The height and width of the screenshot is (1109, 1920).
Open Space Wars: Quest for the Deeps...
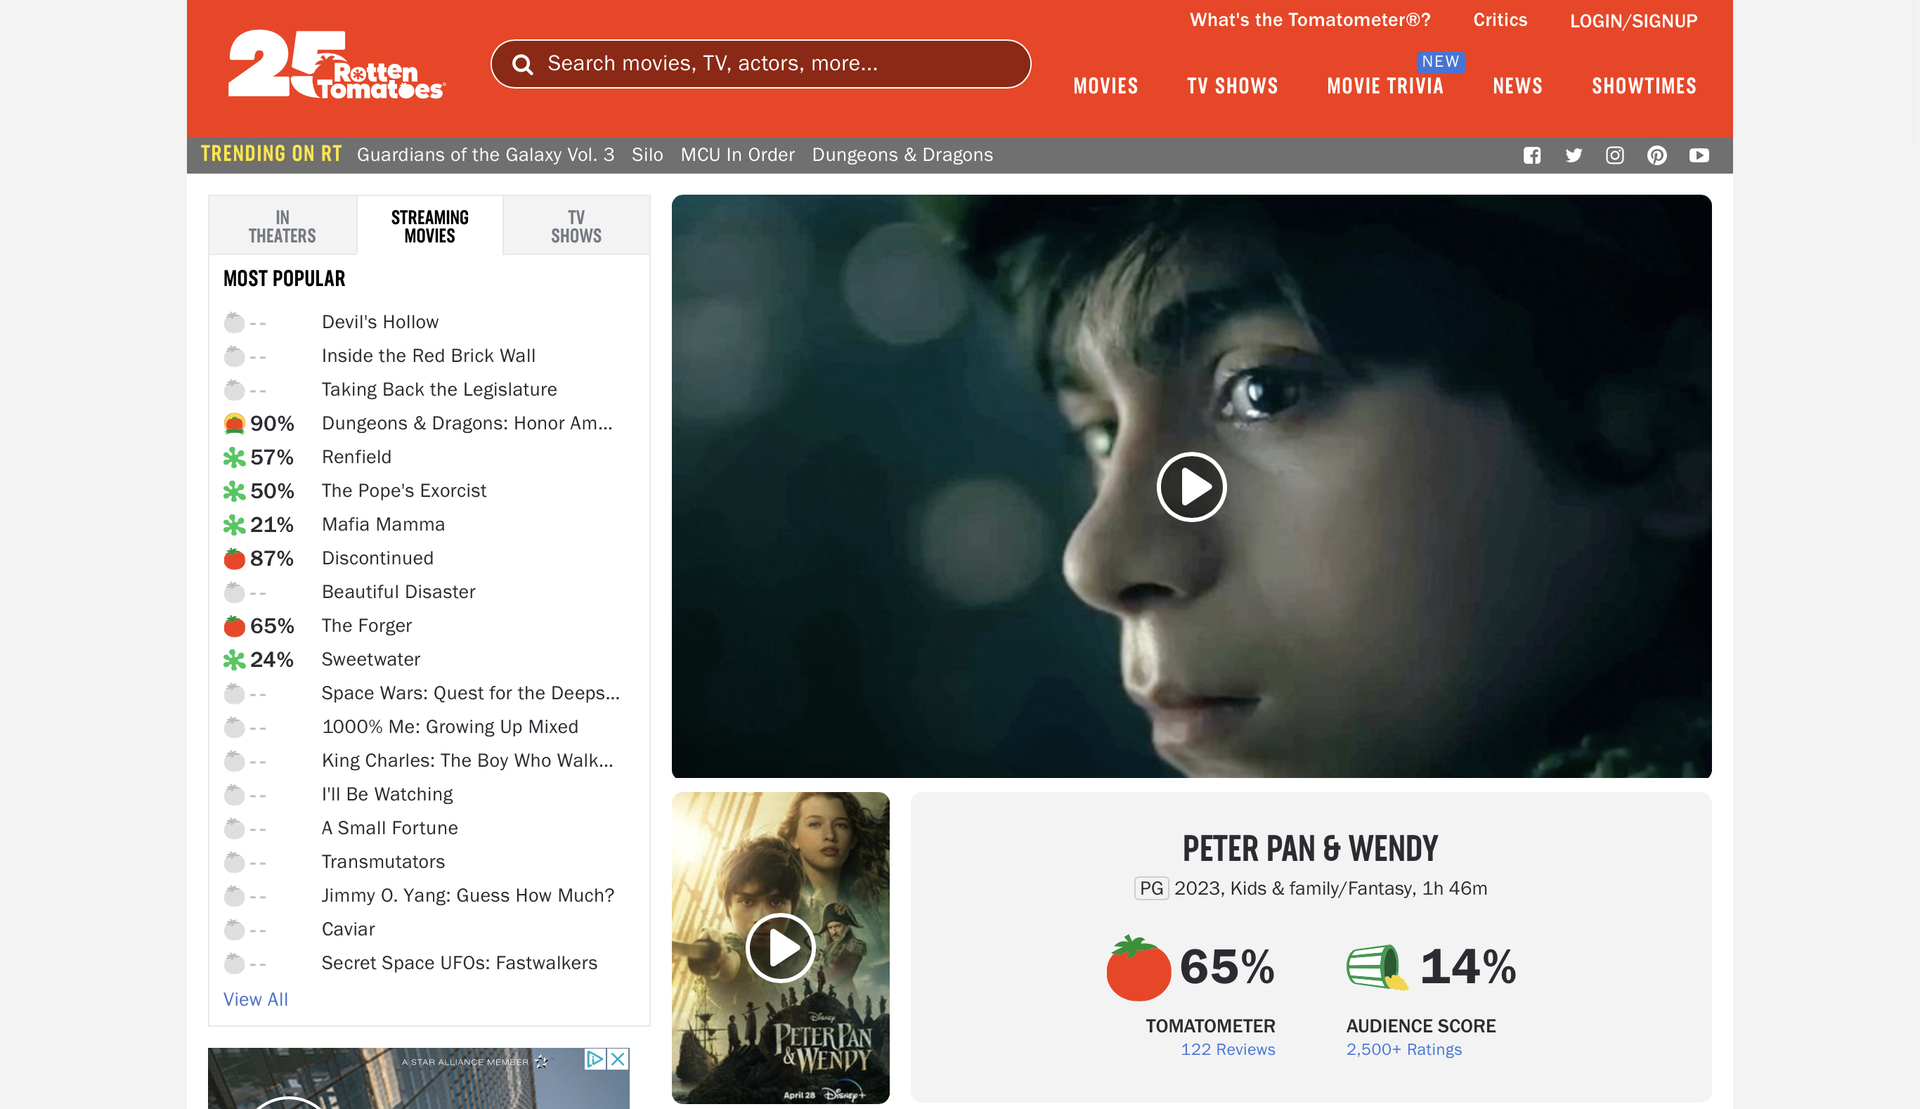pos(470,694)
